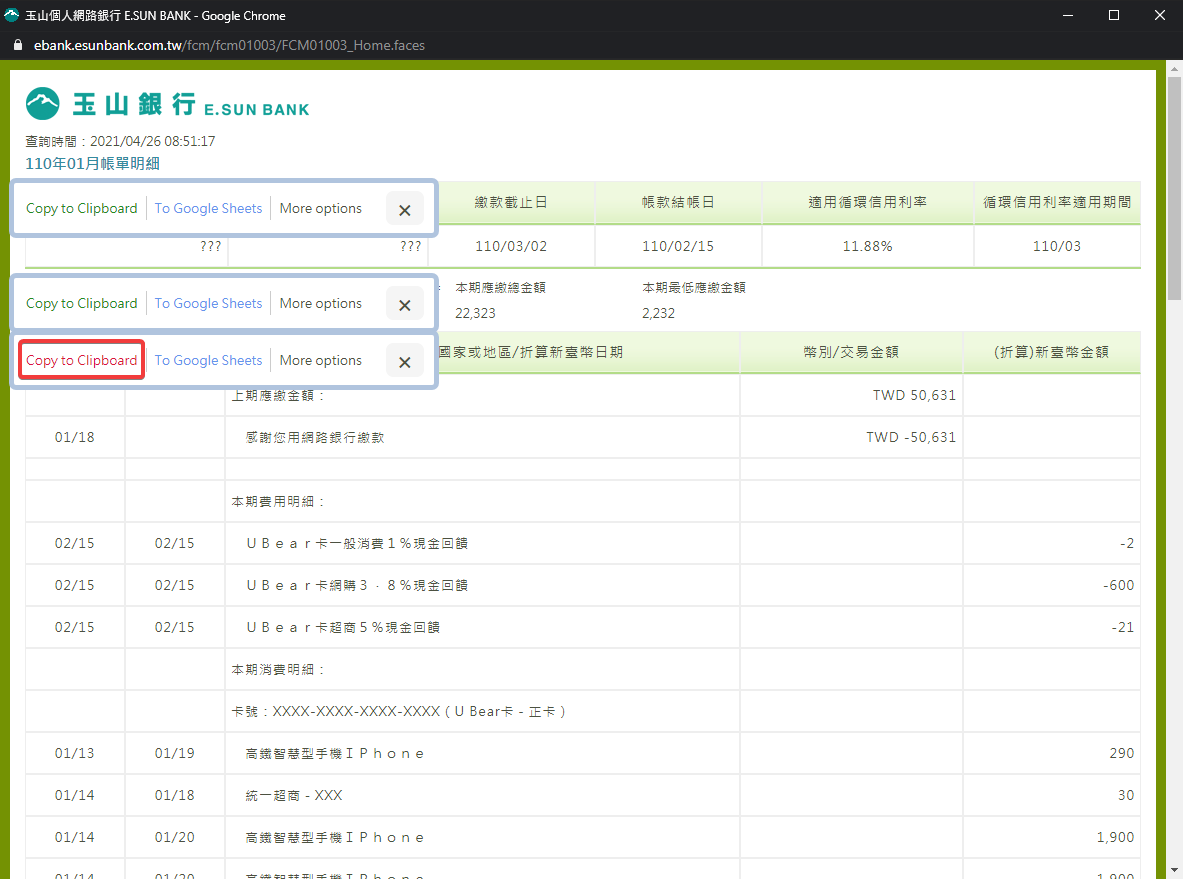This screenshot has width=1183, height=879.
Task: Select the 110/02/15 closing date cell
Action: tap(678, 246)
